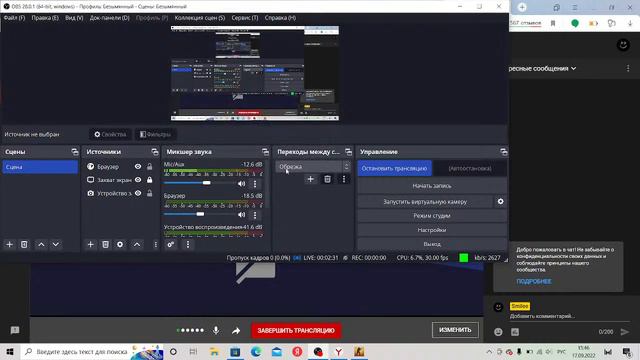Move scene down arrow in Сцены panel
Viewport: 640px width, 360px height.
point(56,244)
